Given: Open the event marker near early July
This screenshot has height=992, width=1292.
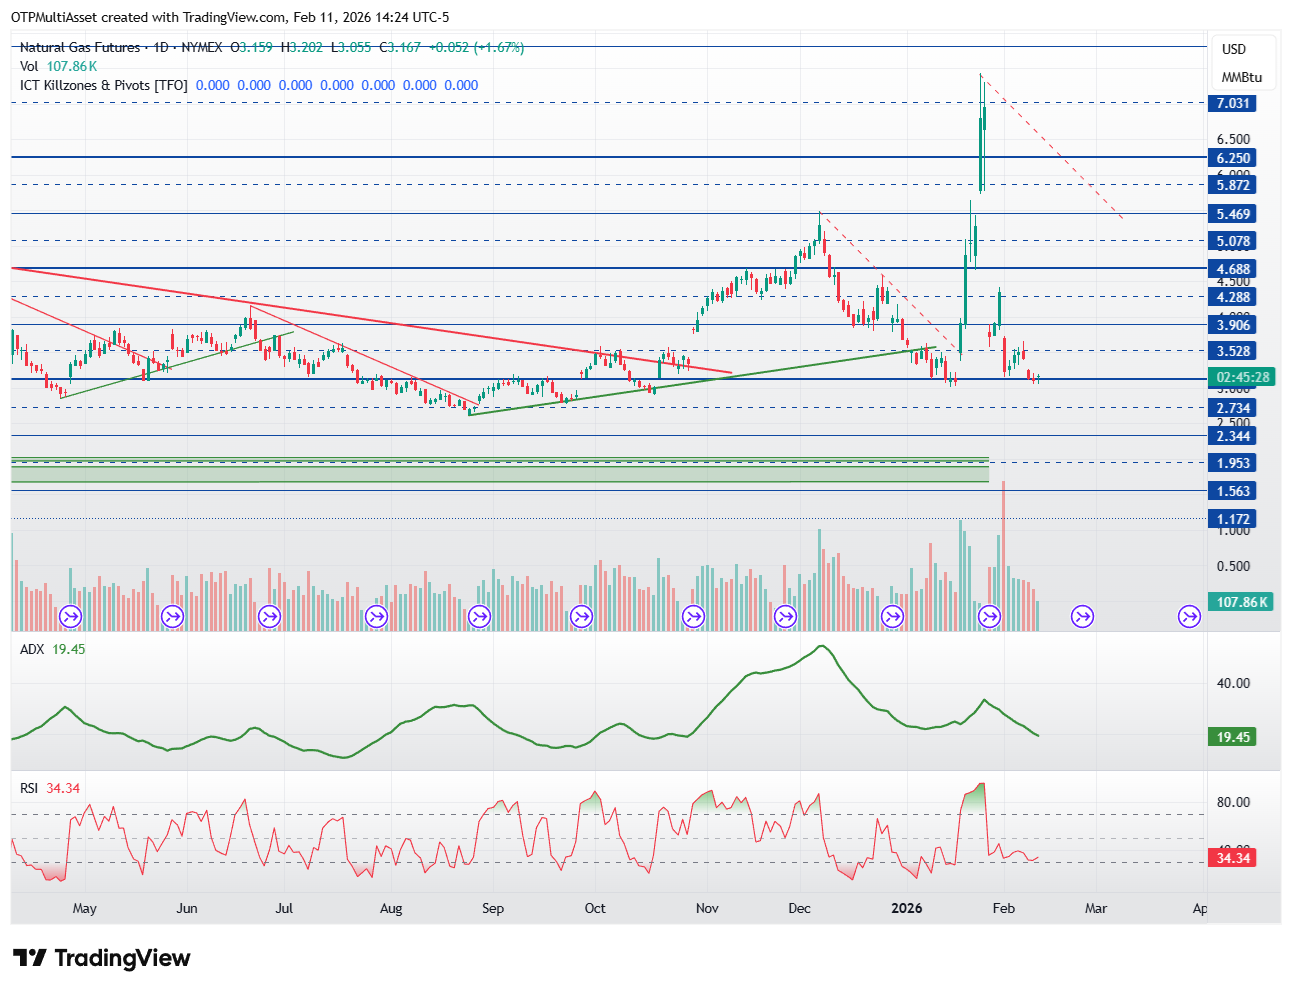Looking at the screenshot, I should click(270, 617).
